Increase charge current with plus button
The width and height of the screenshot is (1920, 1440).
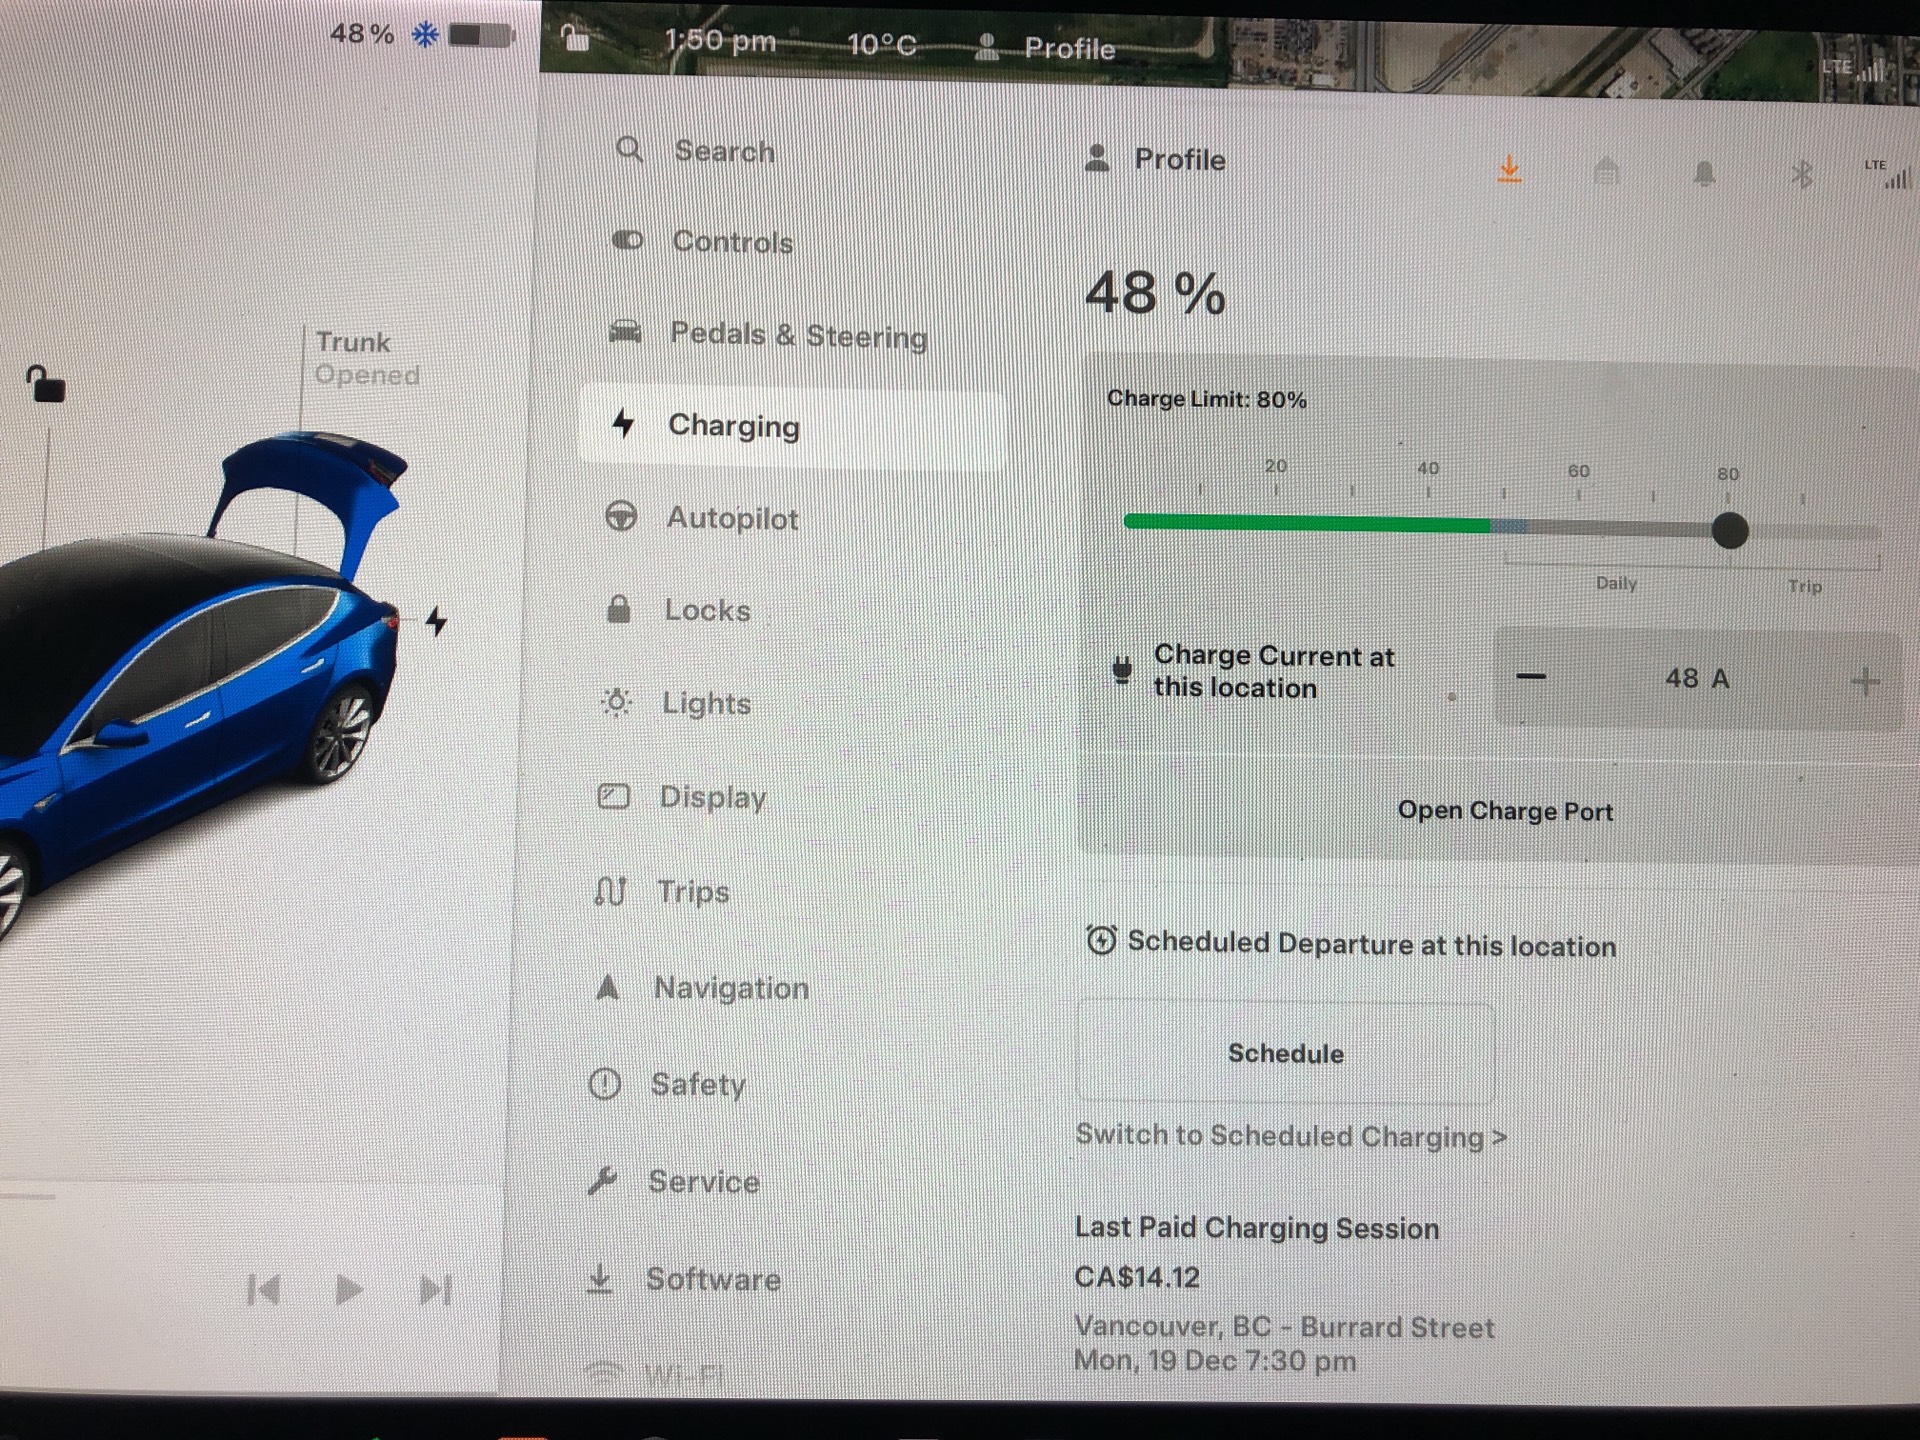(x=1864, y=682)
